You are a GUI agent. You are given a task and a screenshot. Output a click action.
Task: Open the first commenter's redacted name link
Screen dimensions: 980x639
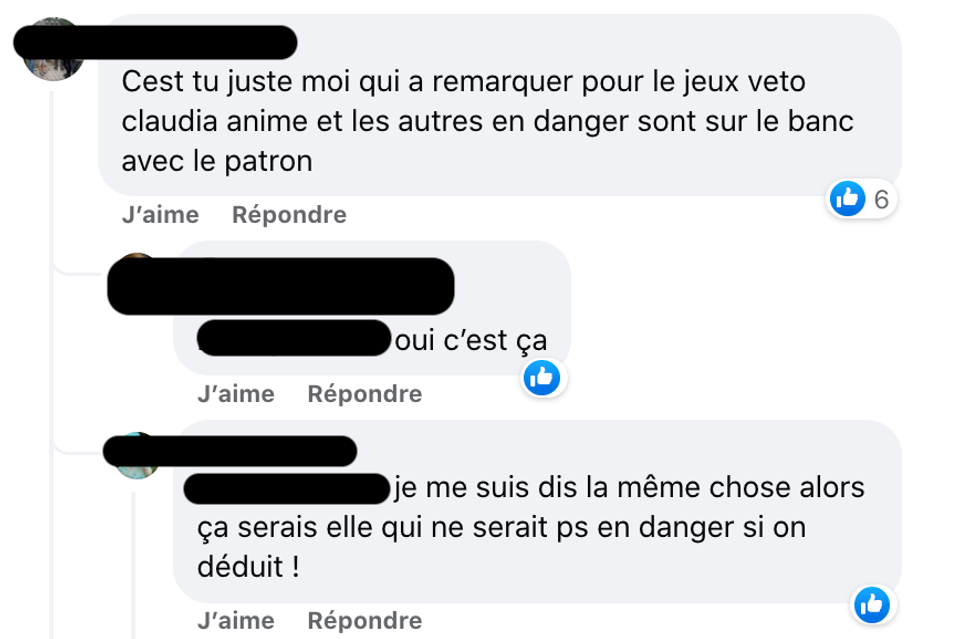click(x=155, y=43)
